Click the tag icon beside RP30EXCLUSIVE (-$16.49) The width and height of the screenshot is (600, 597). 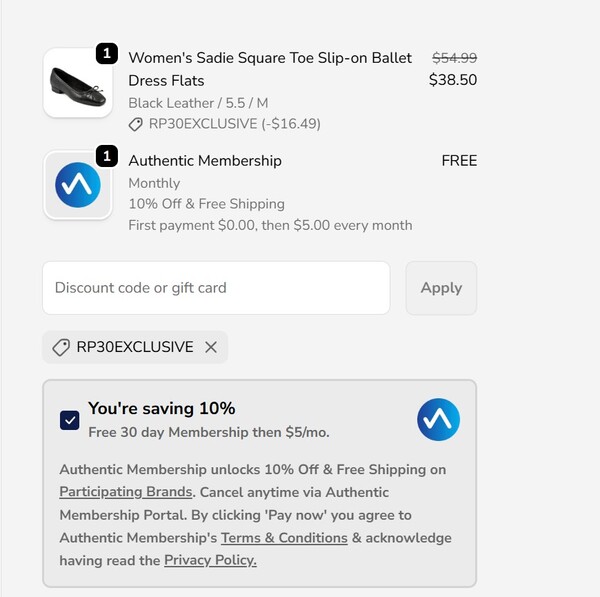(136, 125)
